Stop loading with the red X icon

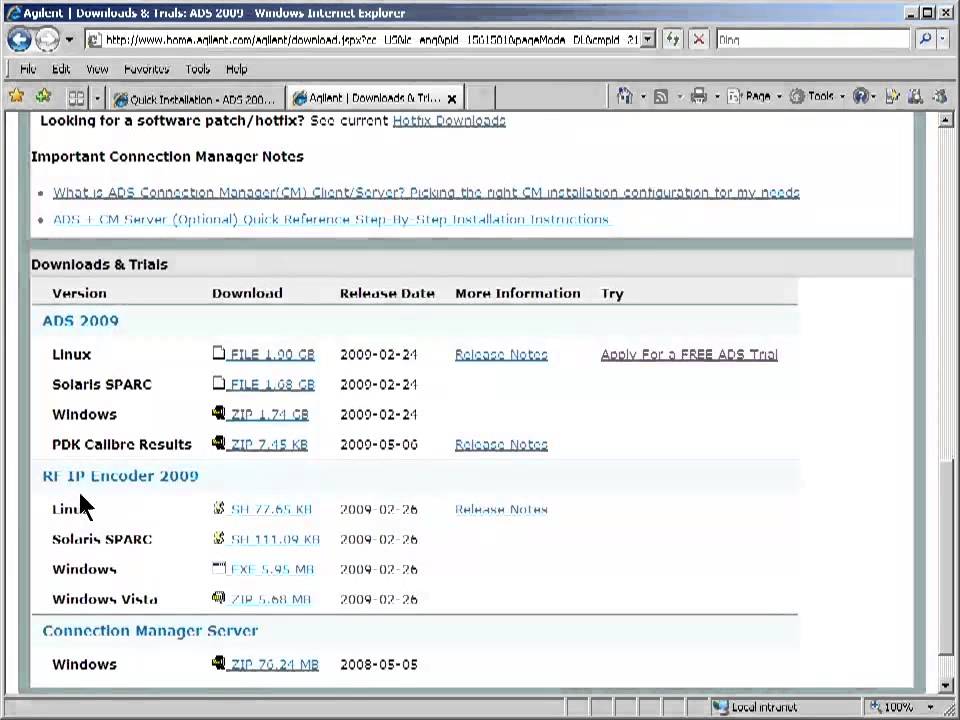(699, 40)
